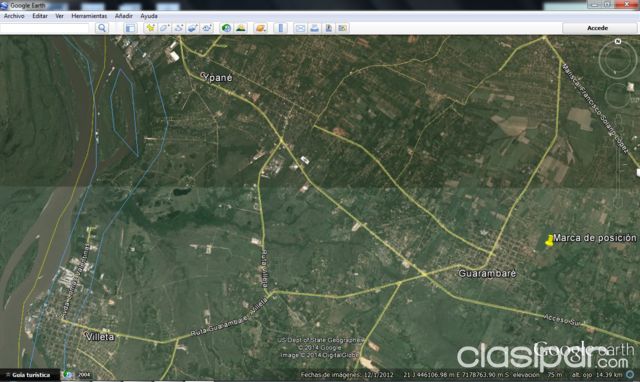Screen dimensions: 640x382
Task: Select the Add Image Overlay tool
Action: tap(193, 28)
